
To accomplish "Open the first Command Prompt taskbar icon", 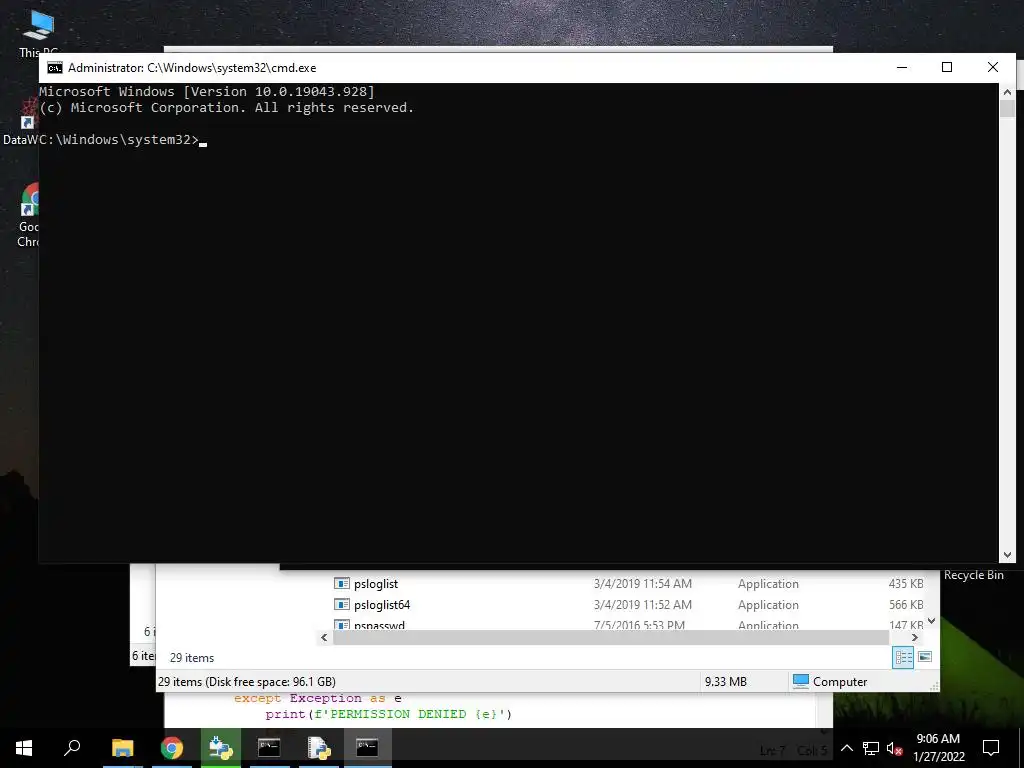I will [269, 748].
